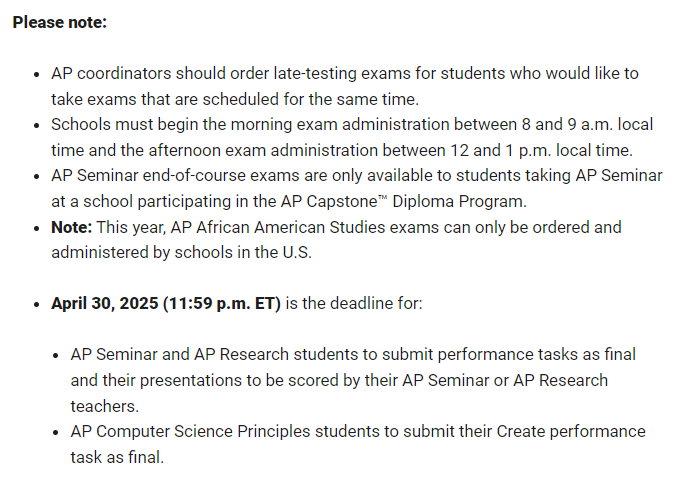Image resolution: width=686 pixels, height=477 pixels.
Task: Click the word 'teachers.'
Action: tap(105, 407)
